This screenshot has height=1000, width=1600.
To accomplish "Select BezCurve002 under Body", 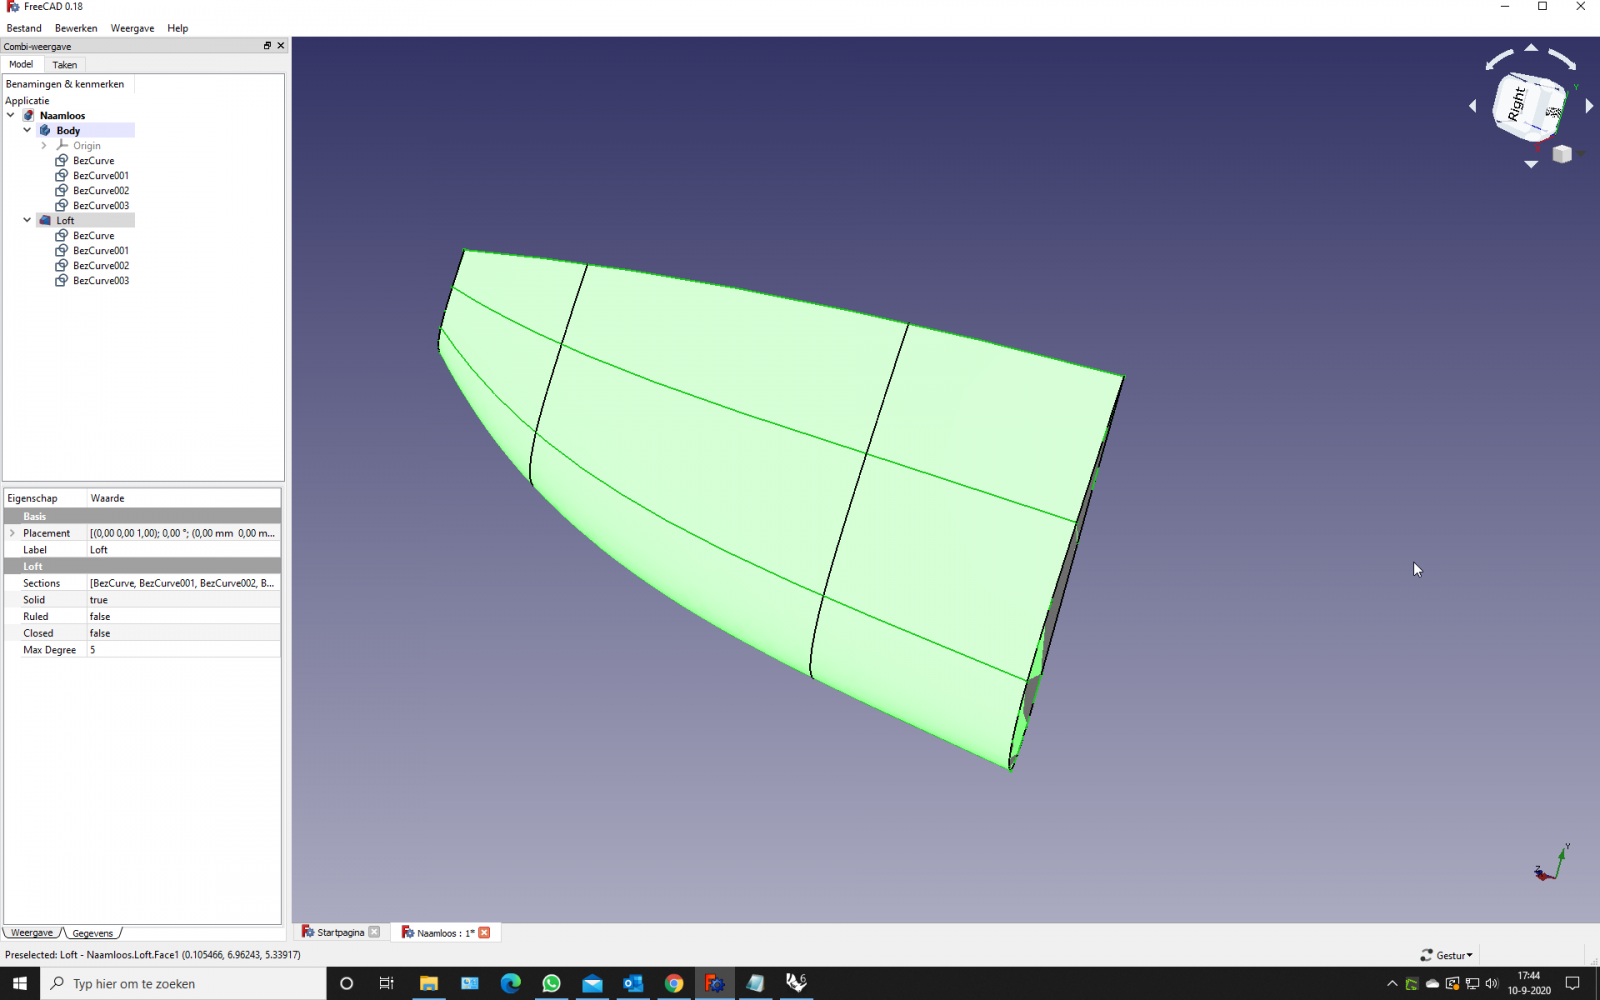I will point(100,190).
